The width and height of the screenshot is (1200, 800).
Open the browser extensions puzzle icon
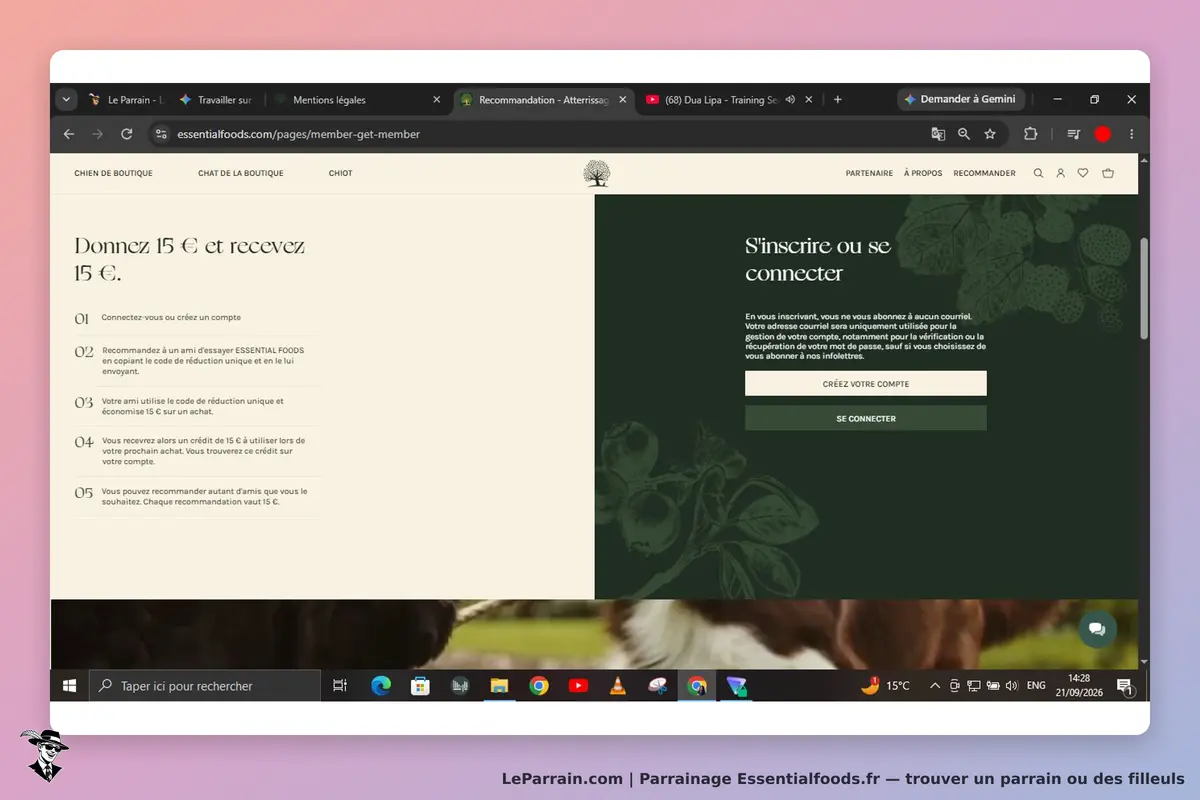tap(1030, 134)
